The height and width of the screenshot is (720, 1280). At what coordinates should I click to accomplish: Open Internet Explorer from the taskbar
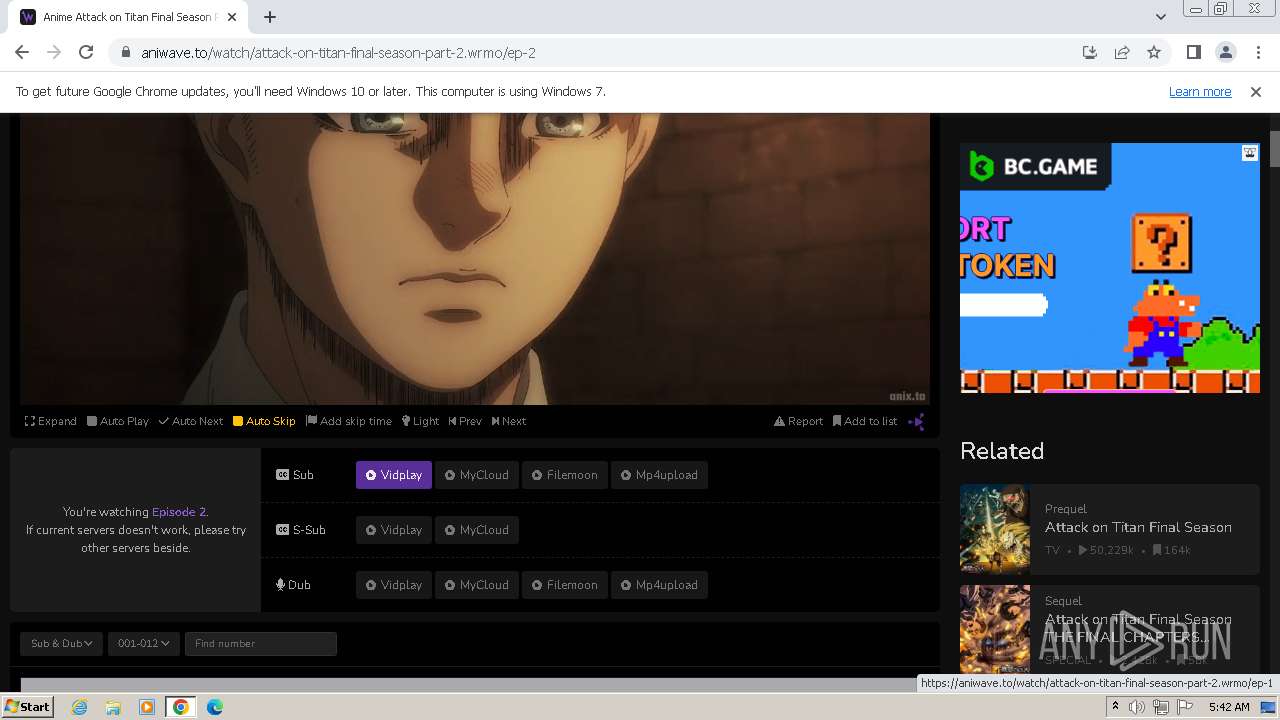(x=79, y=707)
